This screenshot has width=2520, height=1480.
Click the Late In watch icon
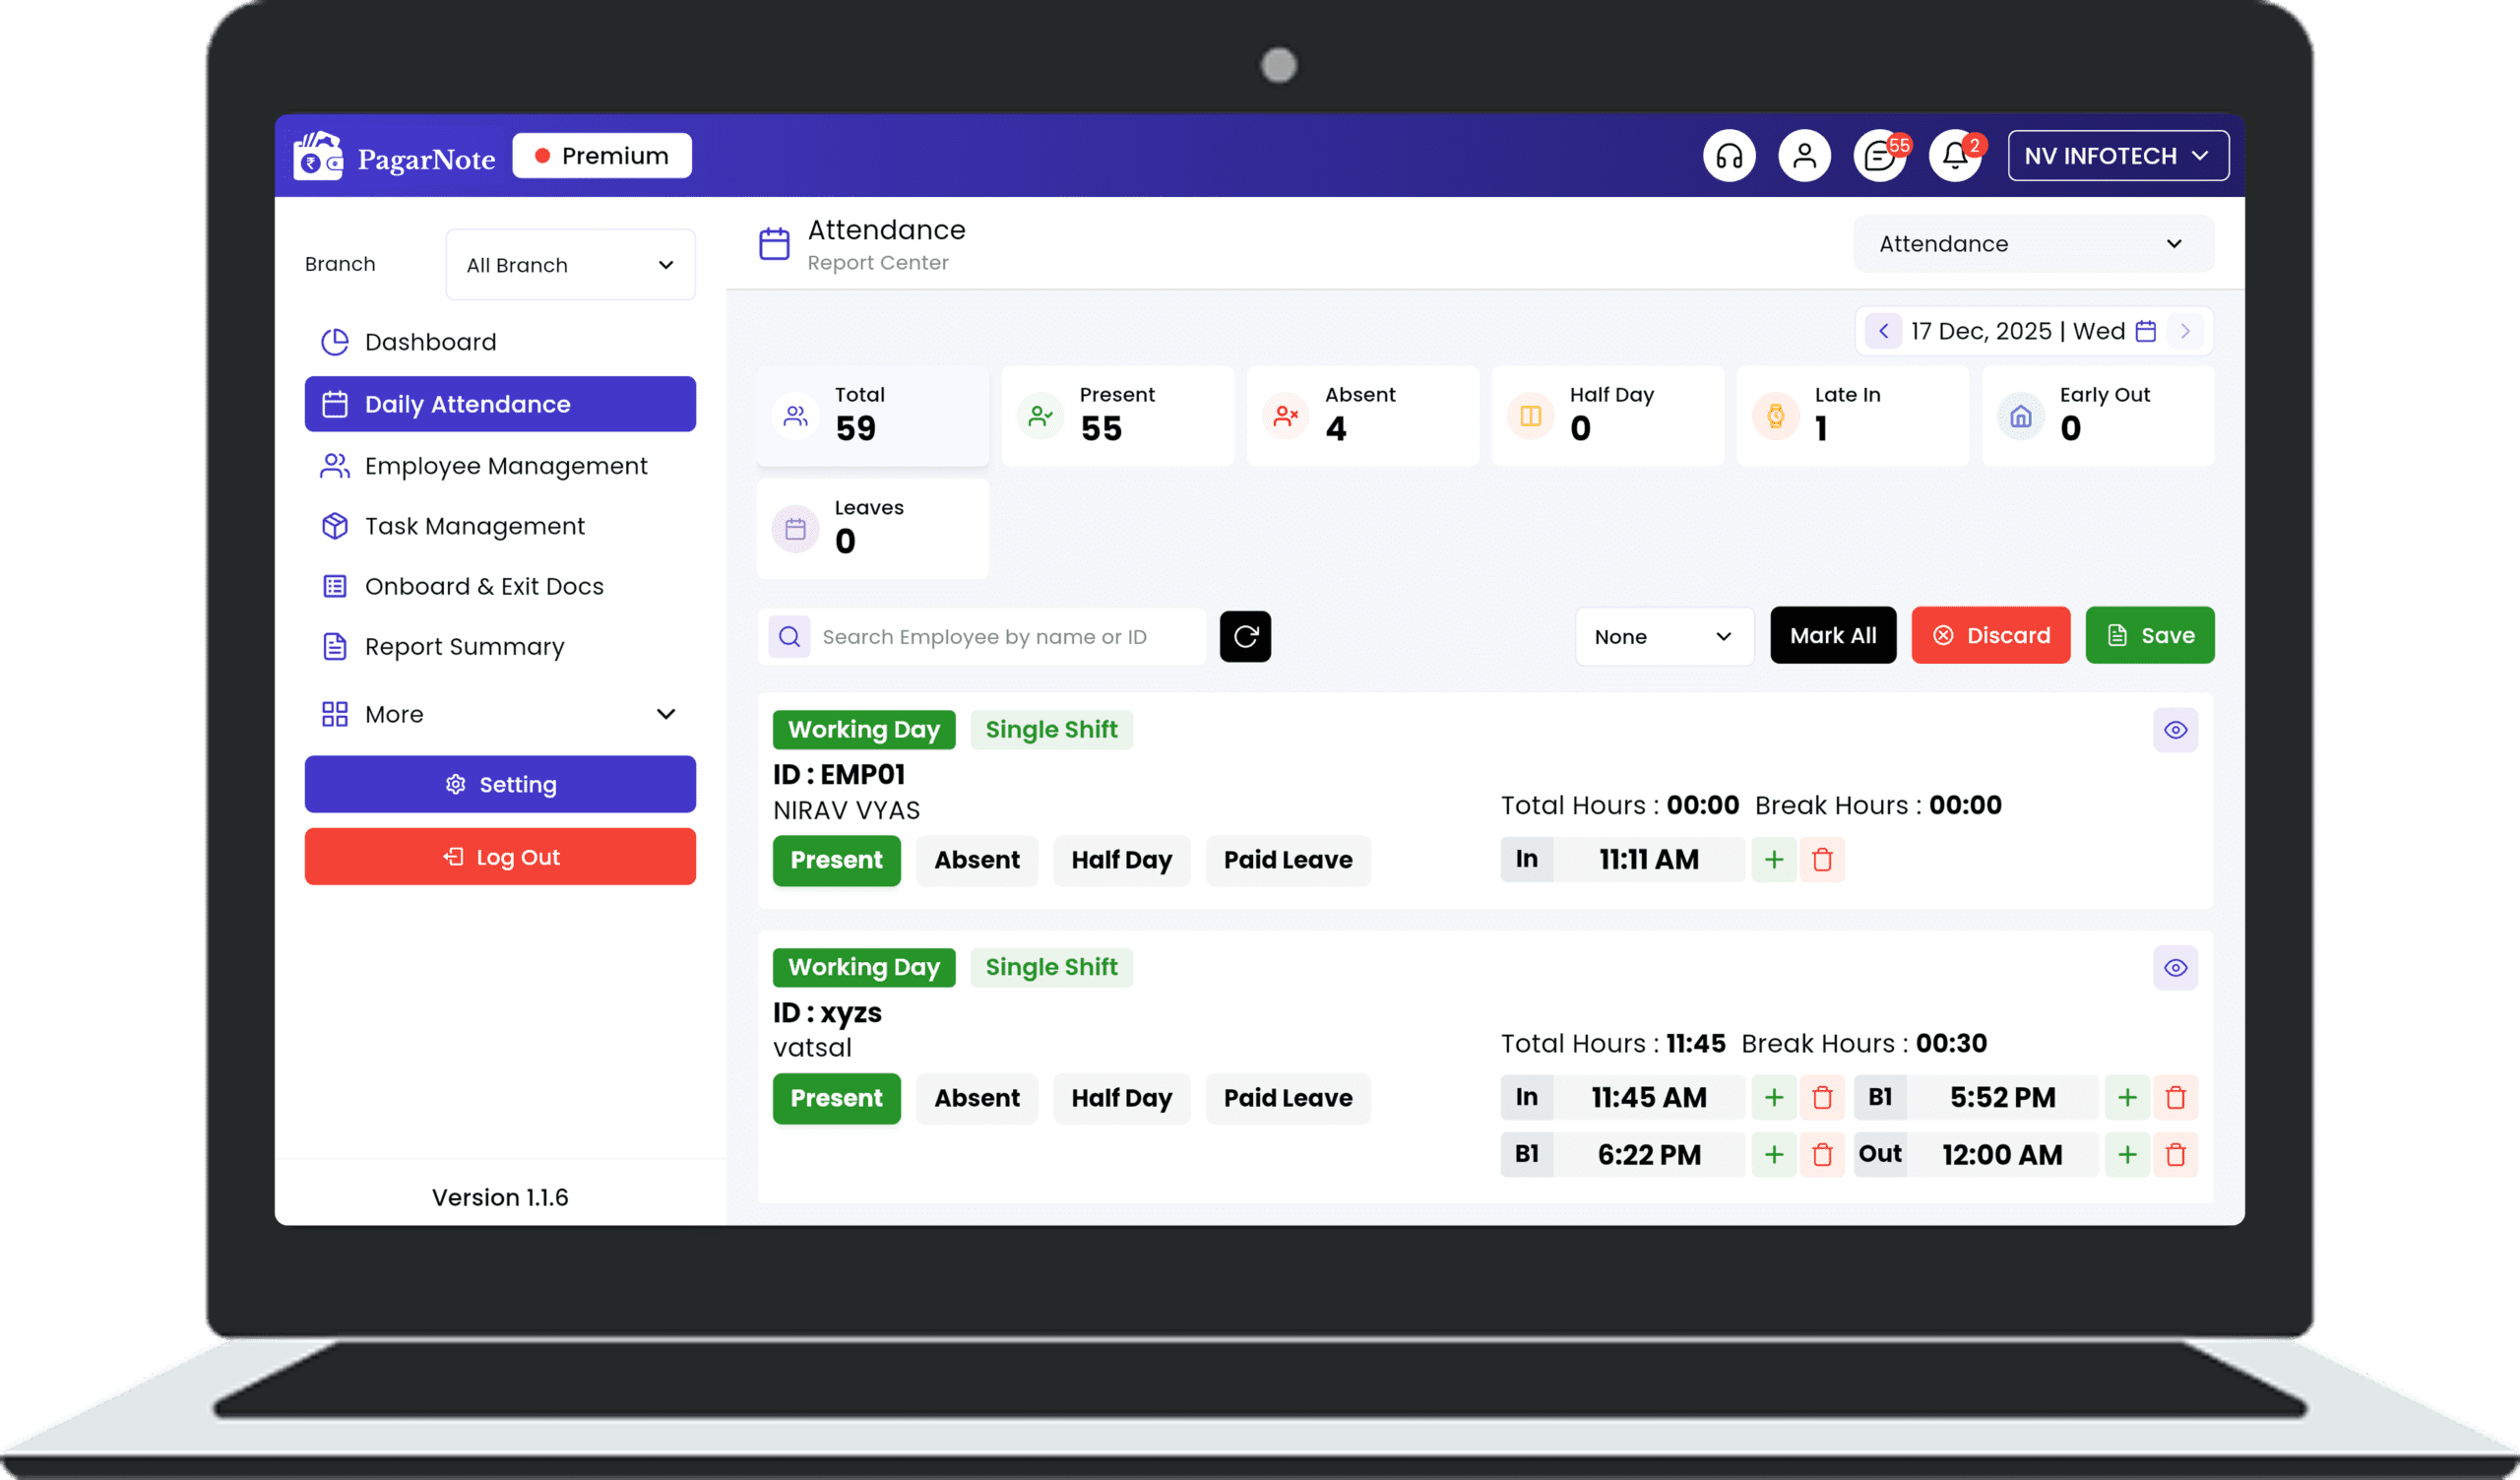[1776, 415]
